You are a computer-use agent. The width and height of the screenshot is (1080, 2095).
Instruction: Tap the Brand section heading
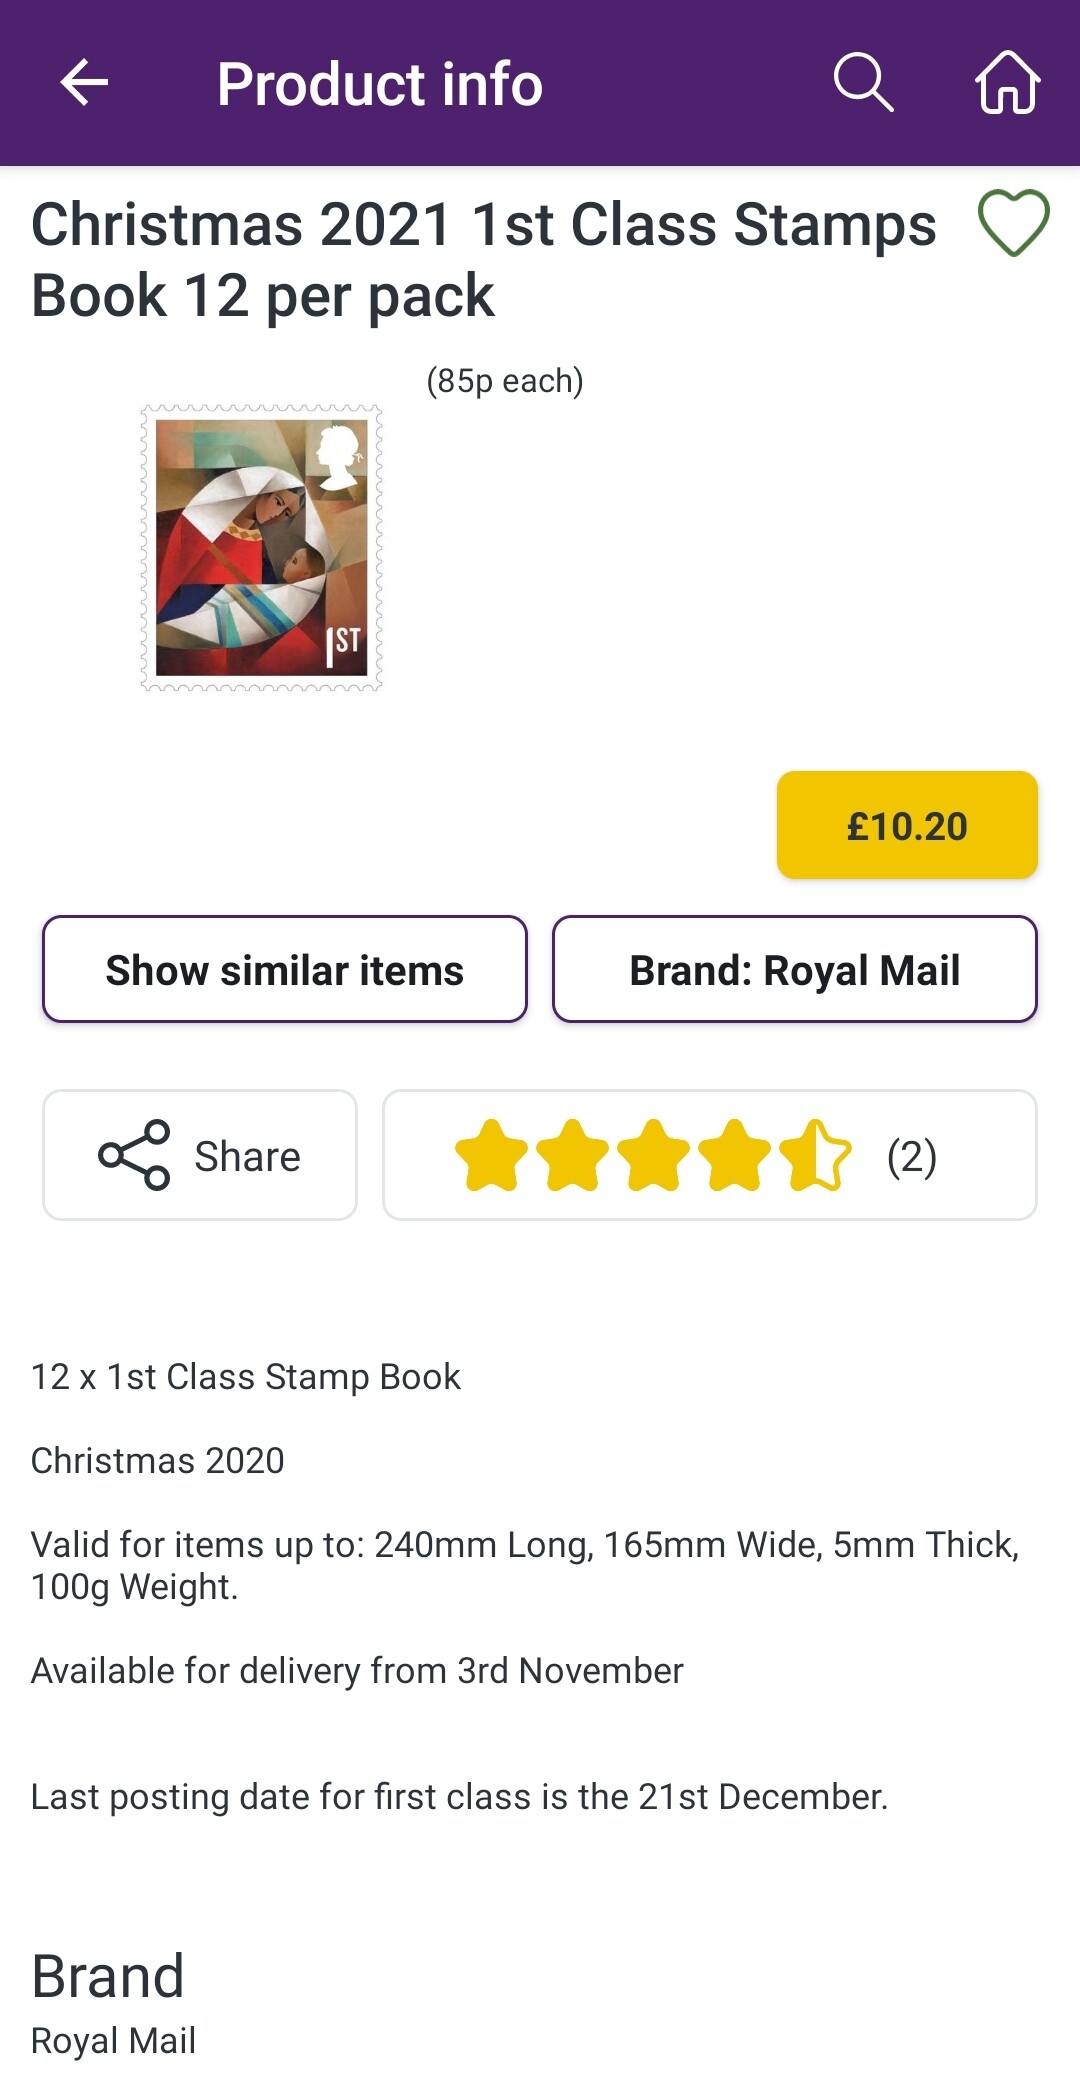[x=108, y=1976]
